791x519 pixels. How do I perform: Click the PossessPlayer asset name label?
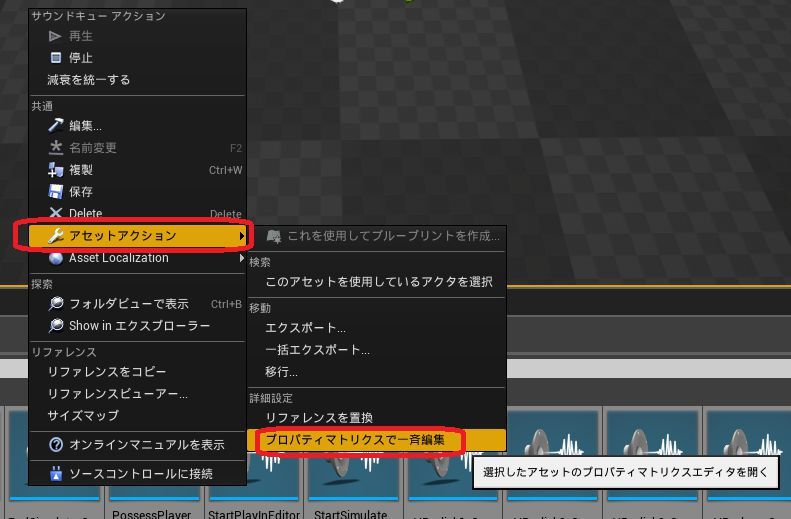(x=151, y=514)
